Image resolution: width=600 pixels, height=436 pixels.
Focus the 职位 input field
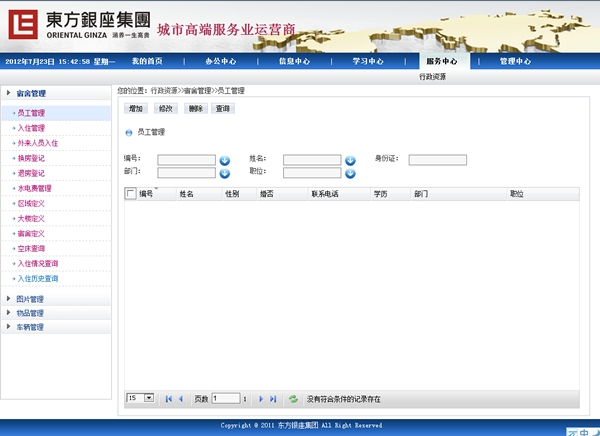click(312, 173)
